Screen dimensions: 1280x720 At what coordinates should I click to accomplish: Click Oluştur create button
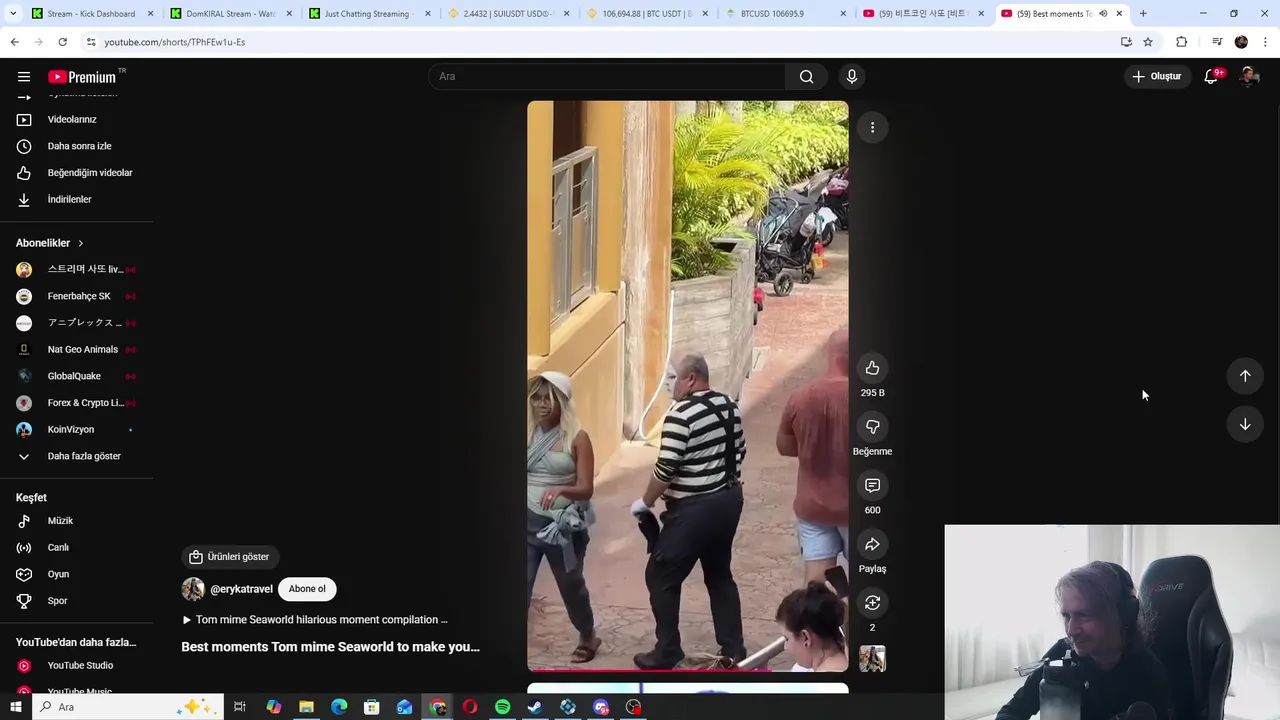click(x=1156, y=76)
